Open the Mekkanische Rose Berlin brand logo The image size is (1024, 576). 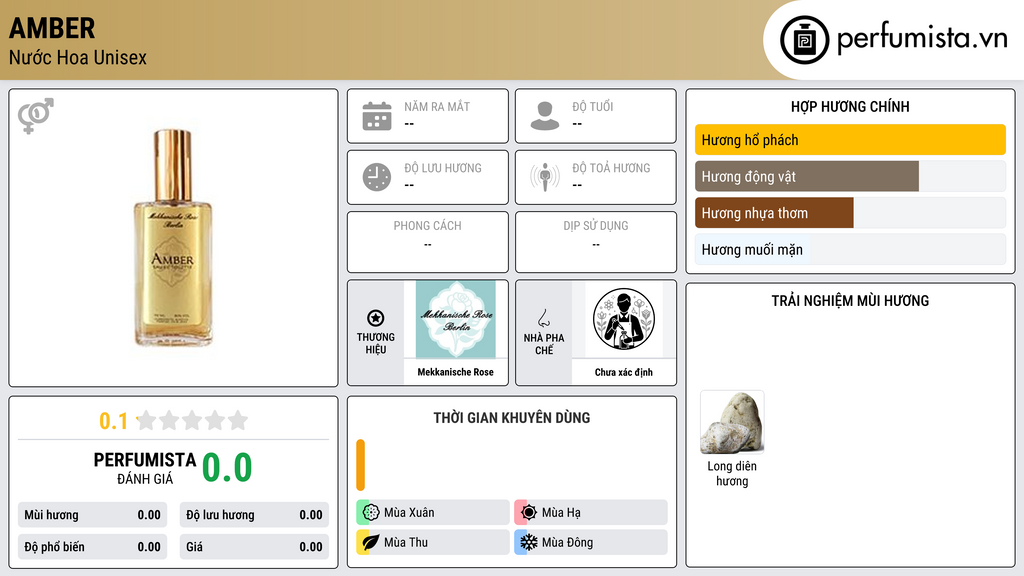tap(456, 319)
